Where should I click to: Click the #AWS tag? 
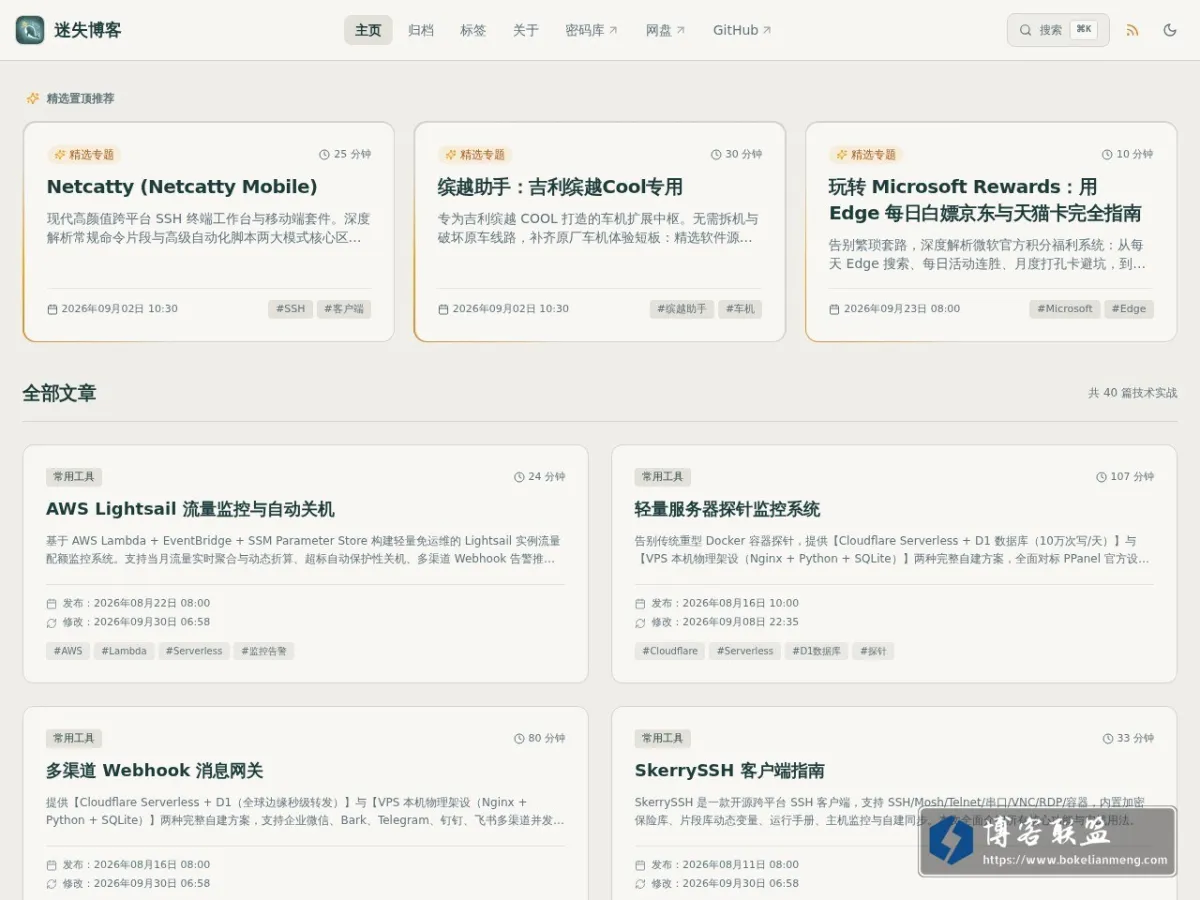pos(68,651)
